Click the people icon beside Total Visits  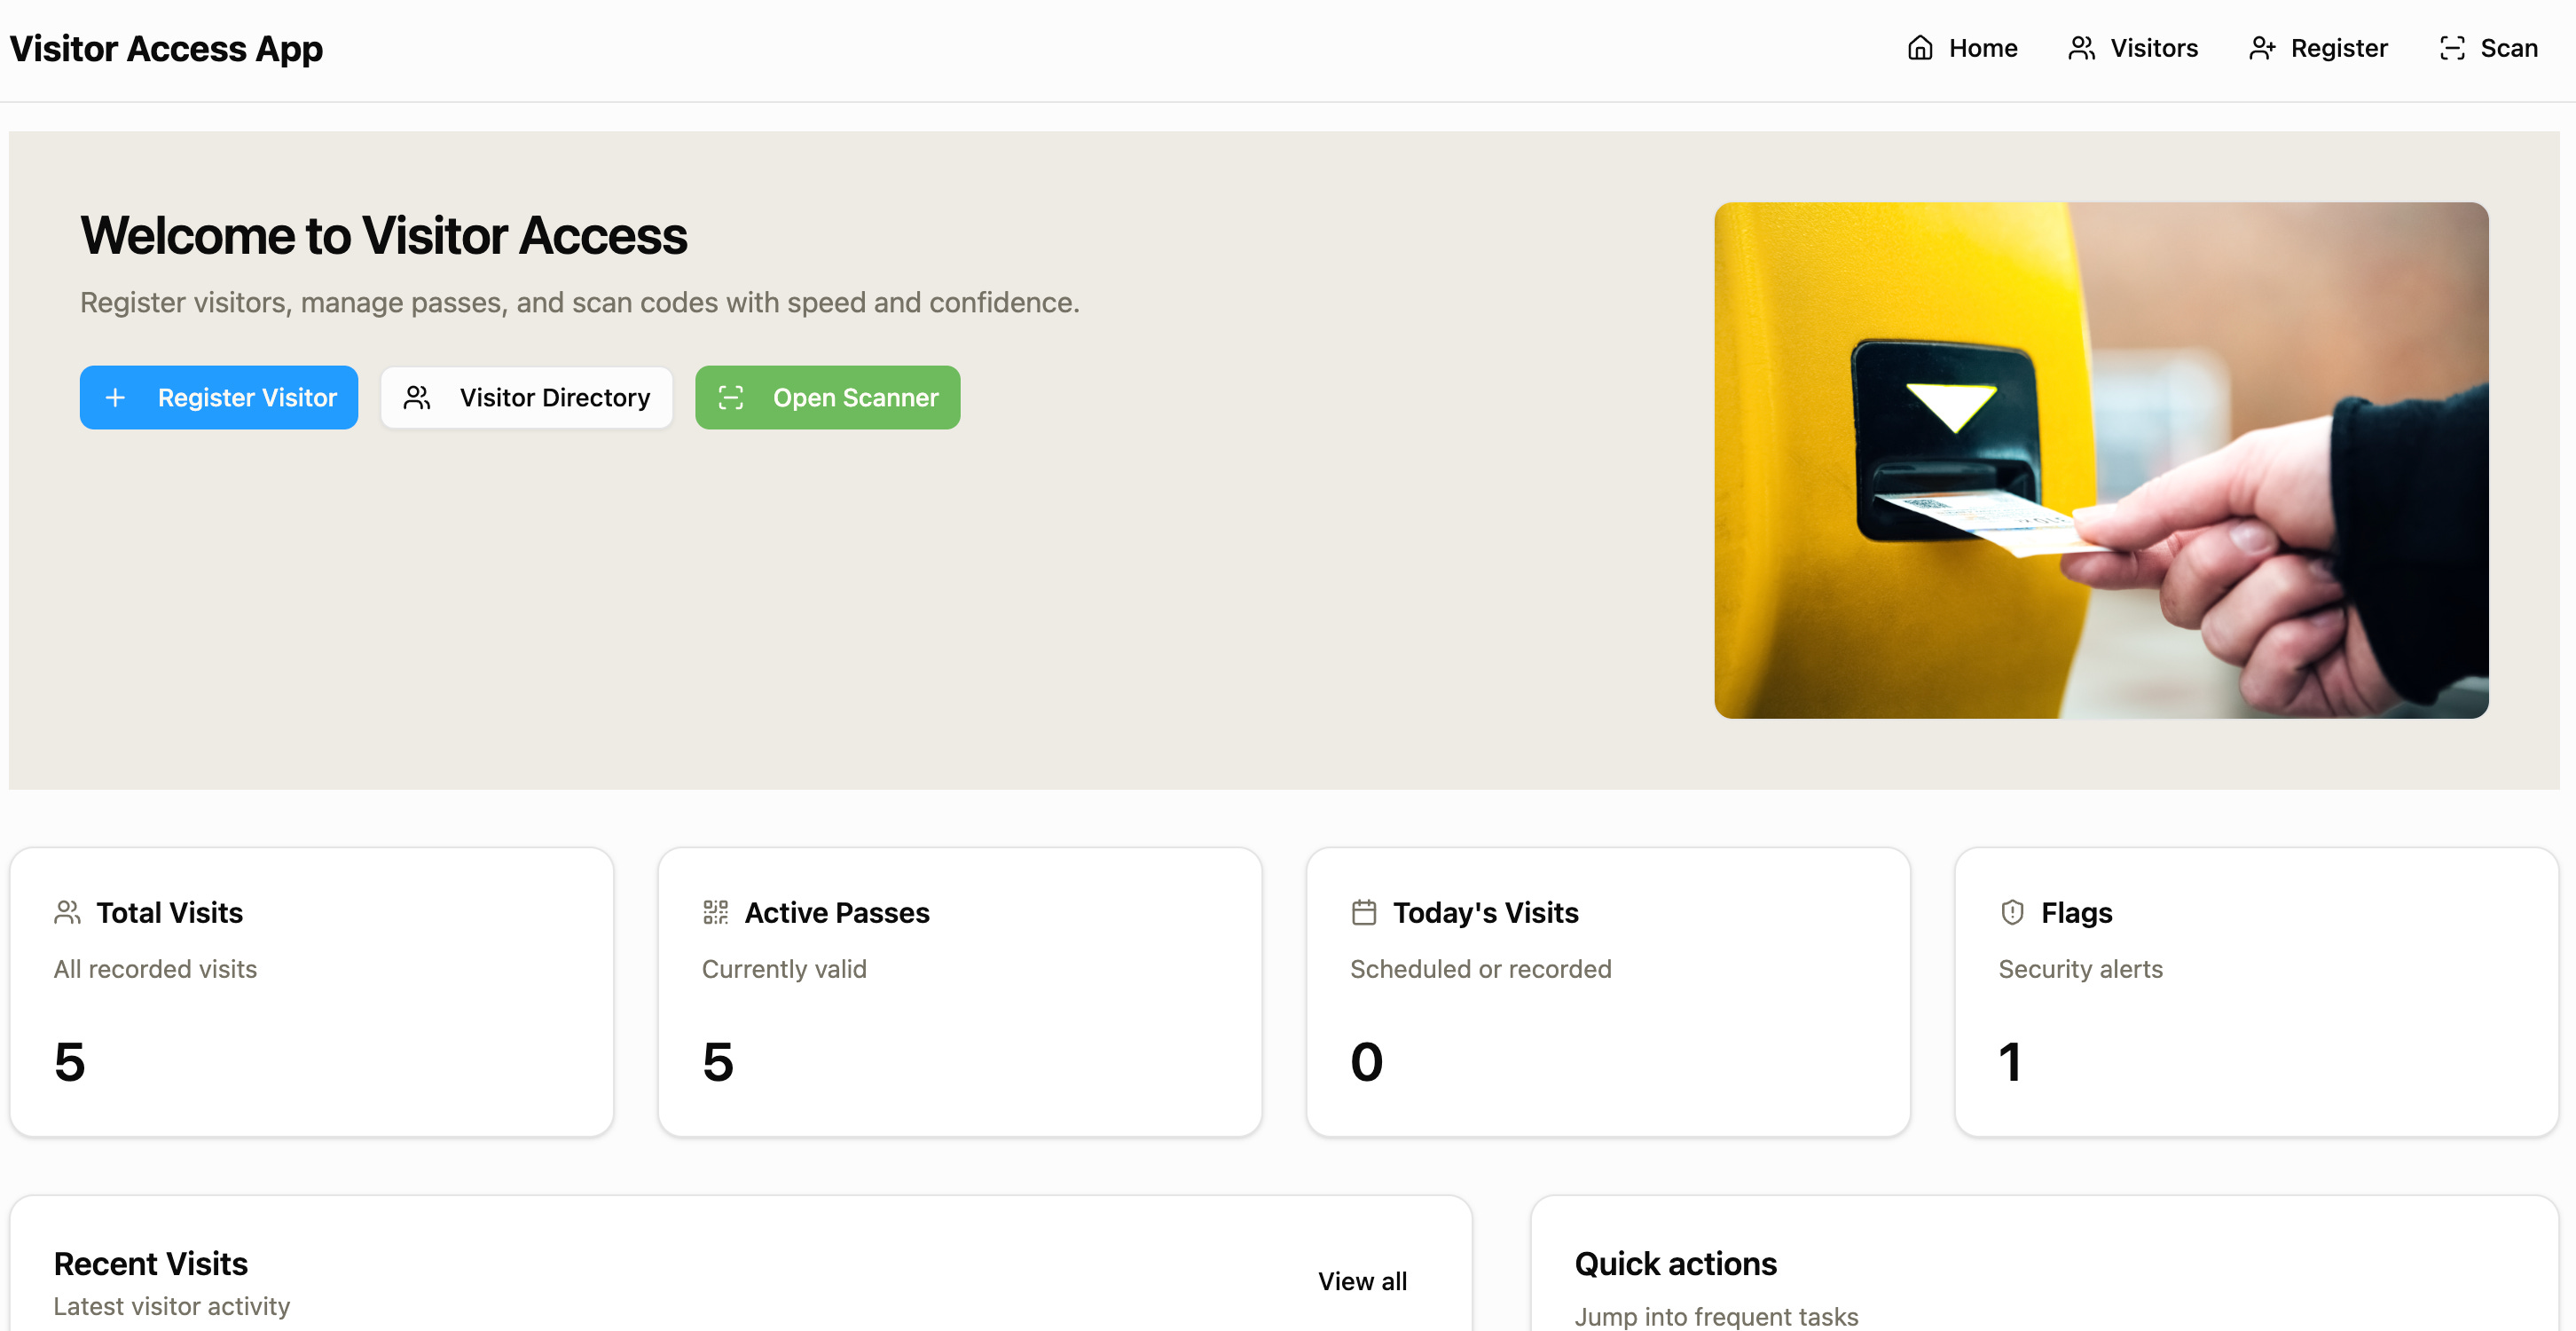pos(67,912)
